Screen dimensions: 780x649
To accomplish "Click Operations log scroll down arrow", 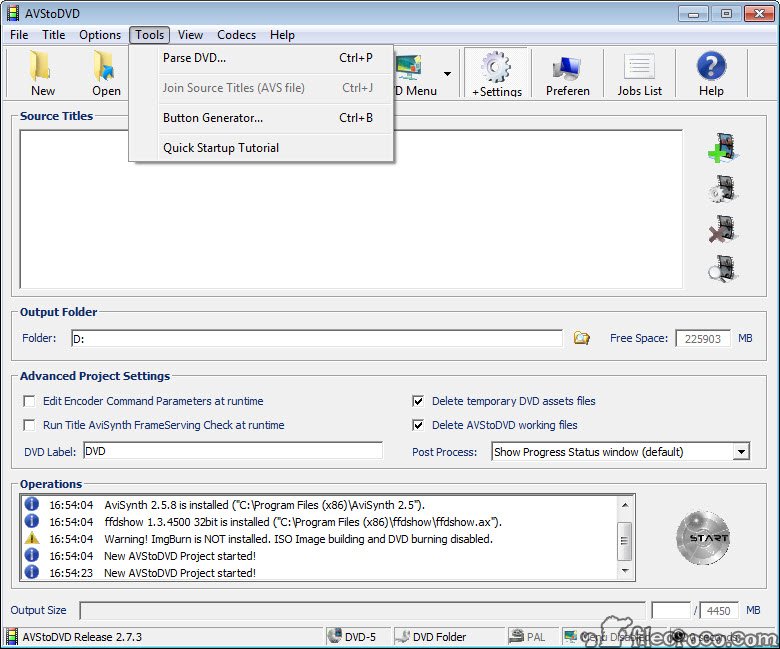I will click(625, 571).
